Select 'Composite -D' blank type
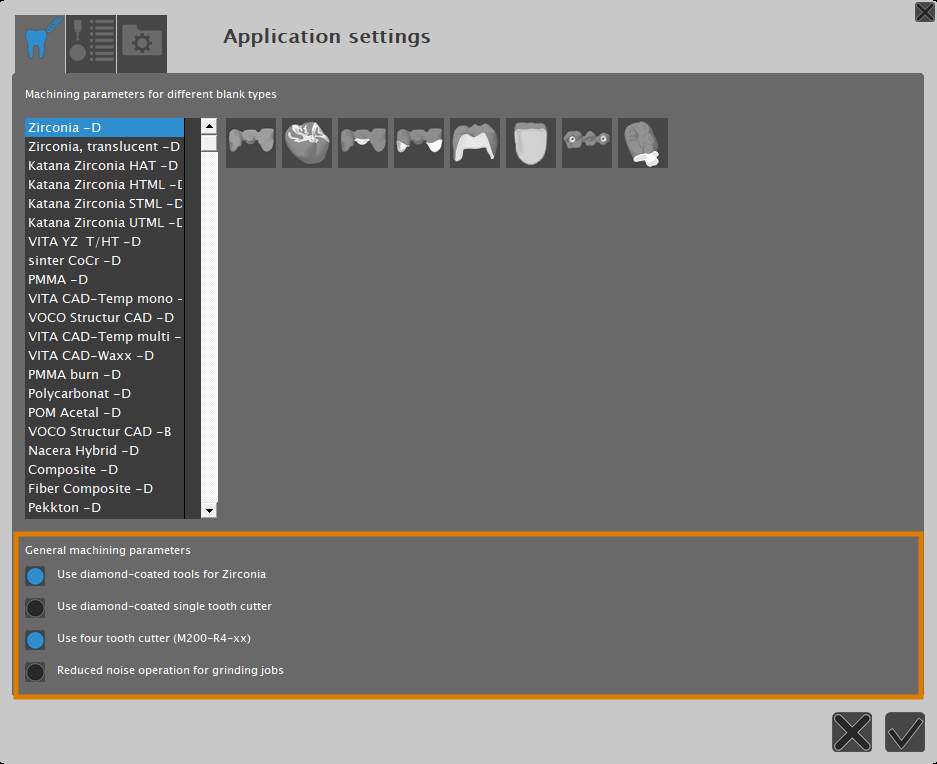Viewport: 937px width, 764px height. coord(105,470)
